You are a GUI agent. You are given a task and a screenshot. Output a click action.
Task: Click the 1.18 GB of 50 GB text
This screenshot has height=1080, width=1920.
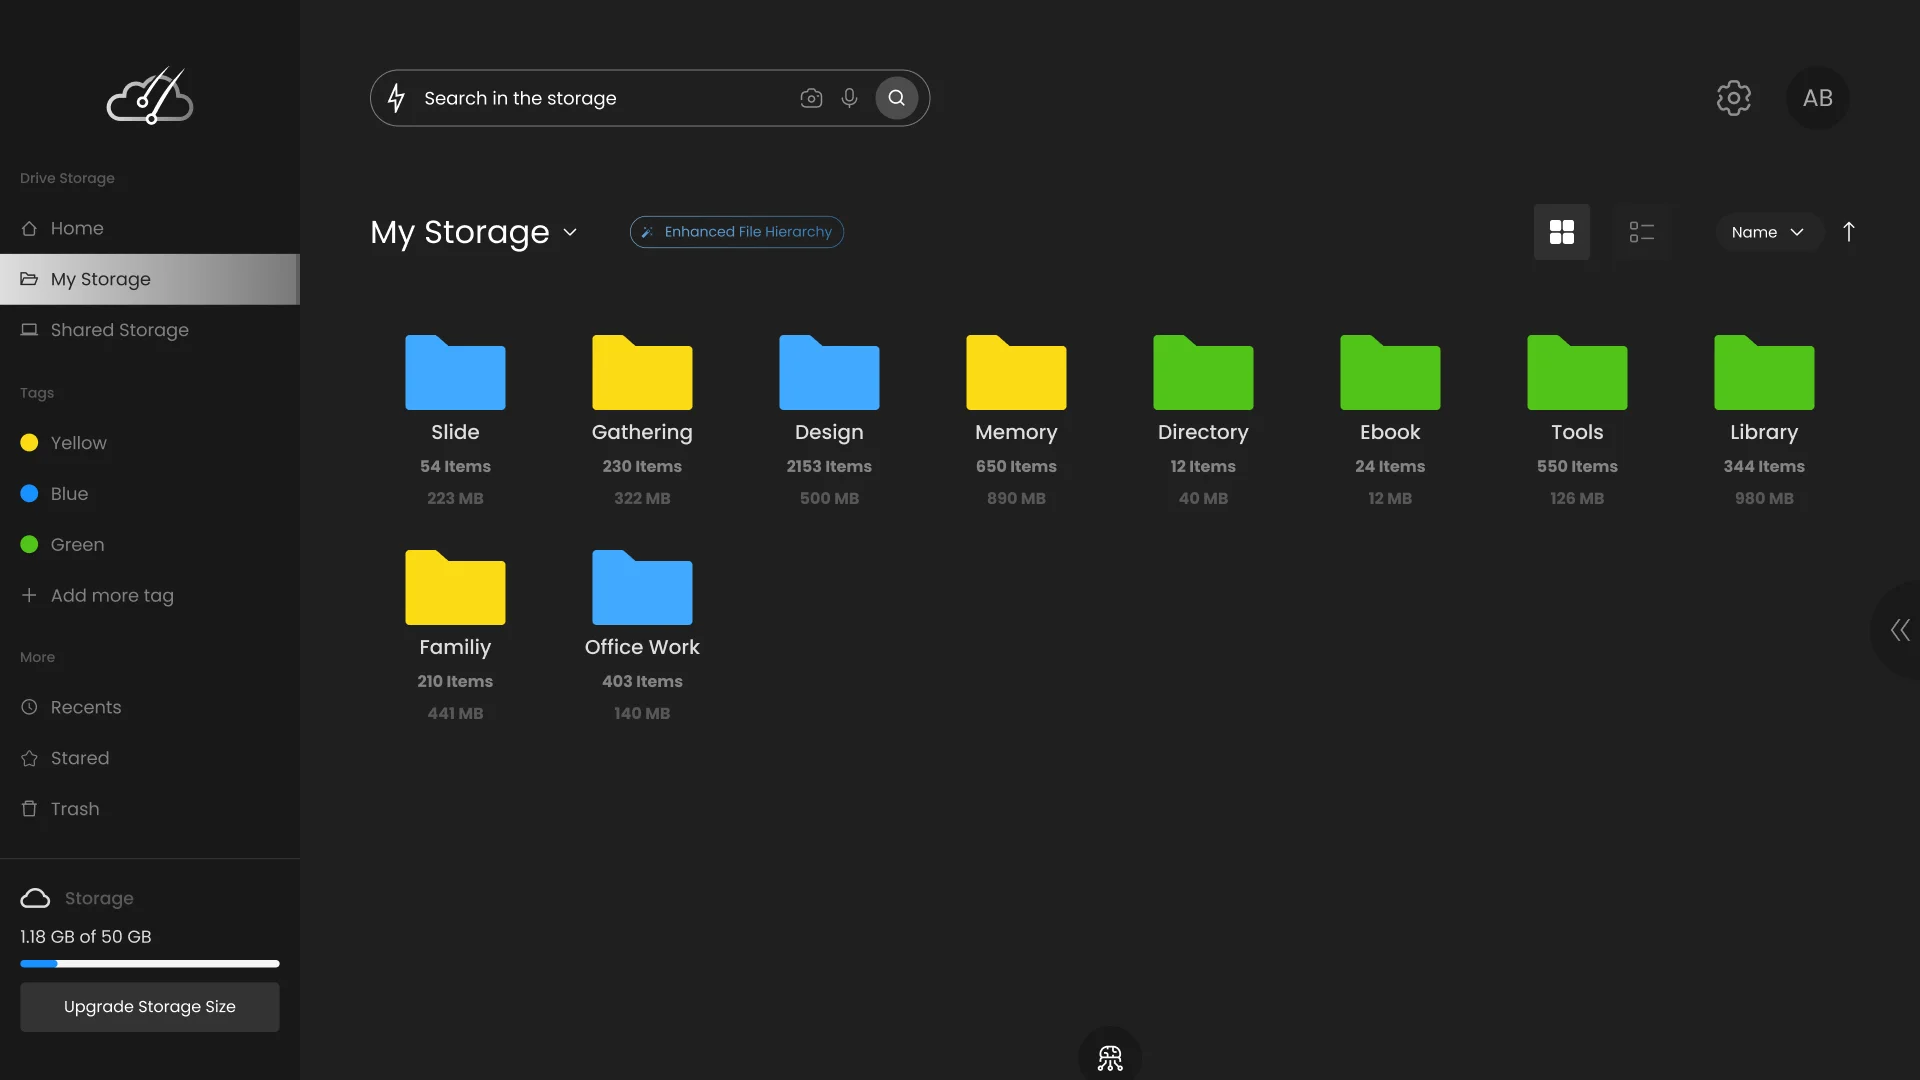pyautogui.click(x=86, y=937)
